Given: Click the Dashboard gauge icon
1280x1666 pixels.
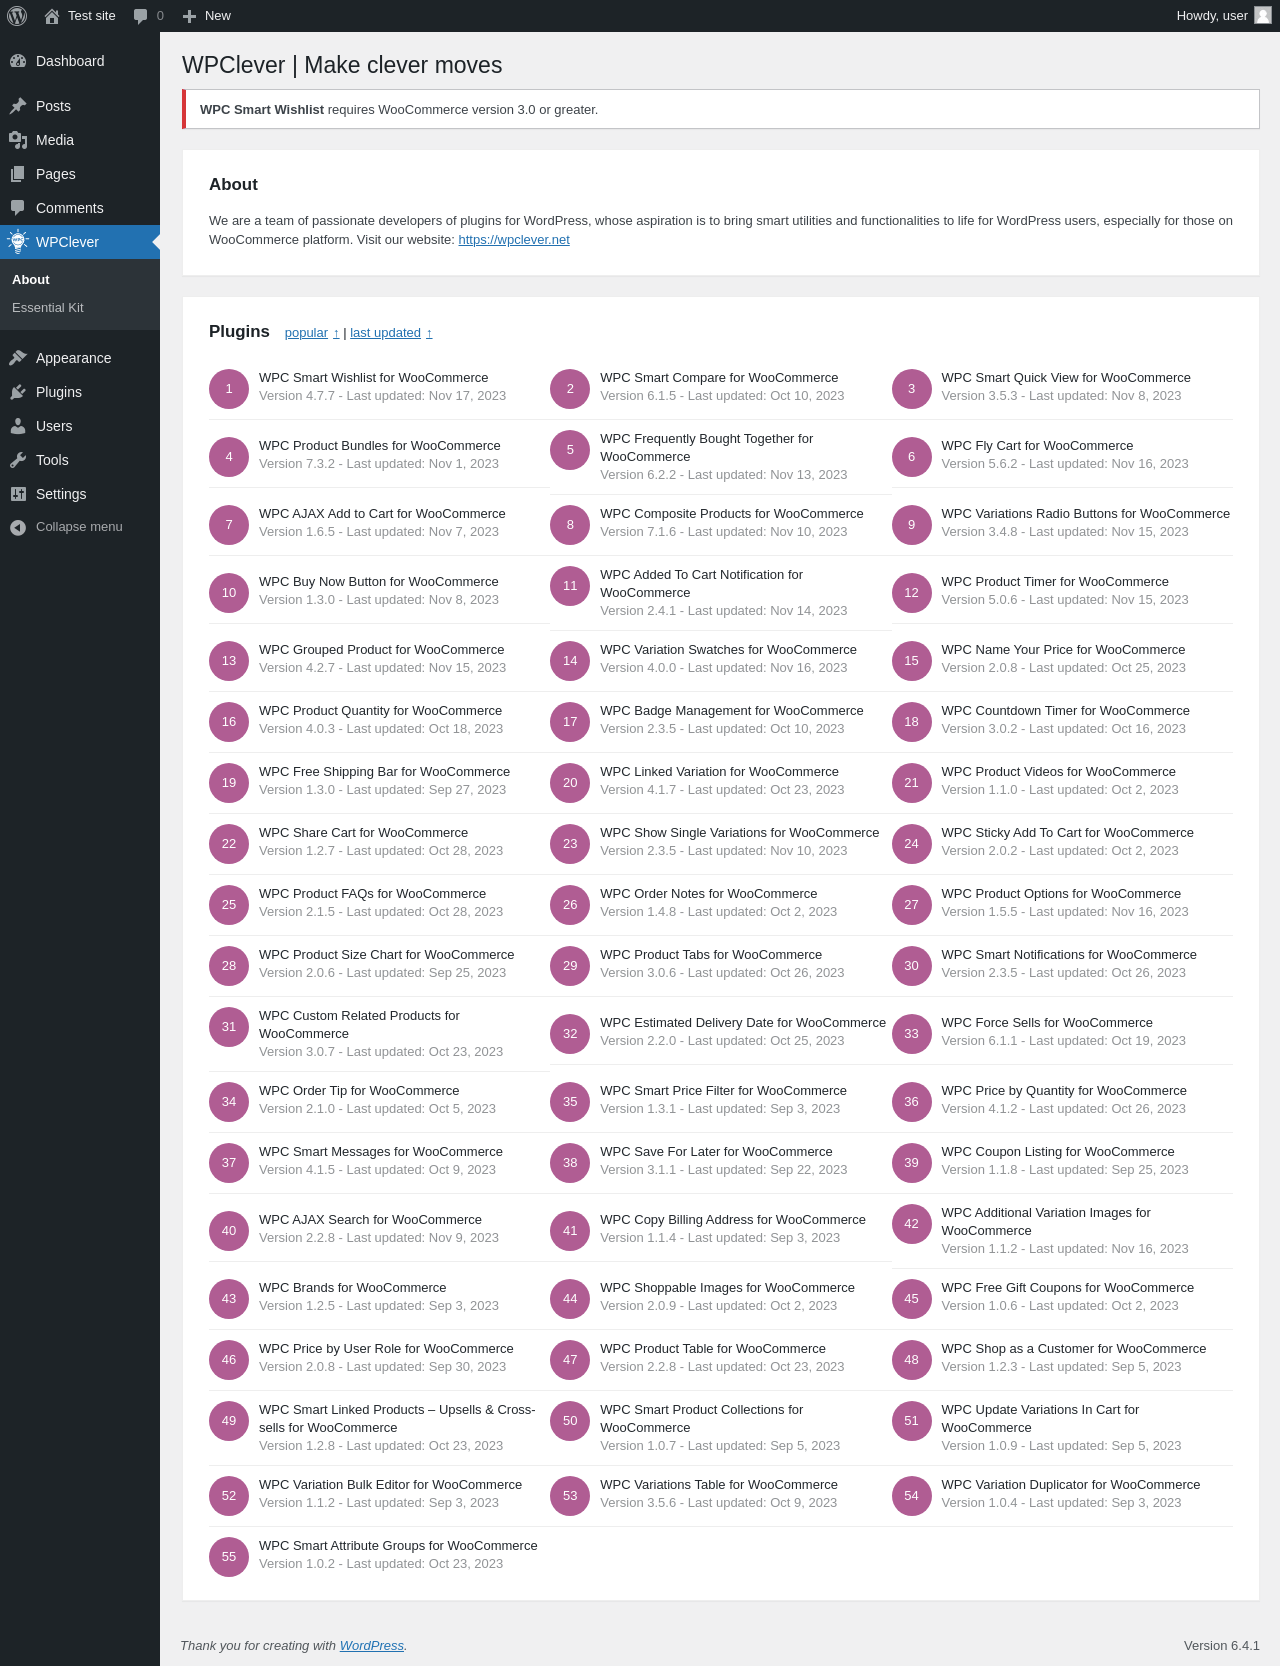Looking at the screenshot, I should tap(18, 61).
